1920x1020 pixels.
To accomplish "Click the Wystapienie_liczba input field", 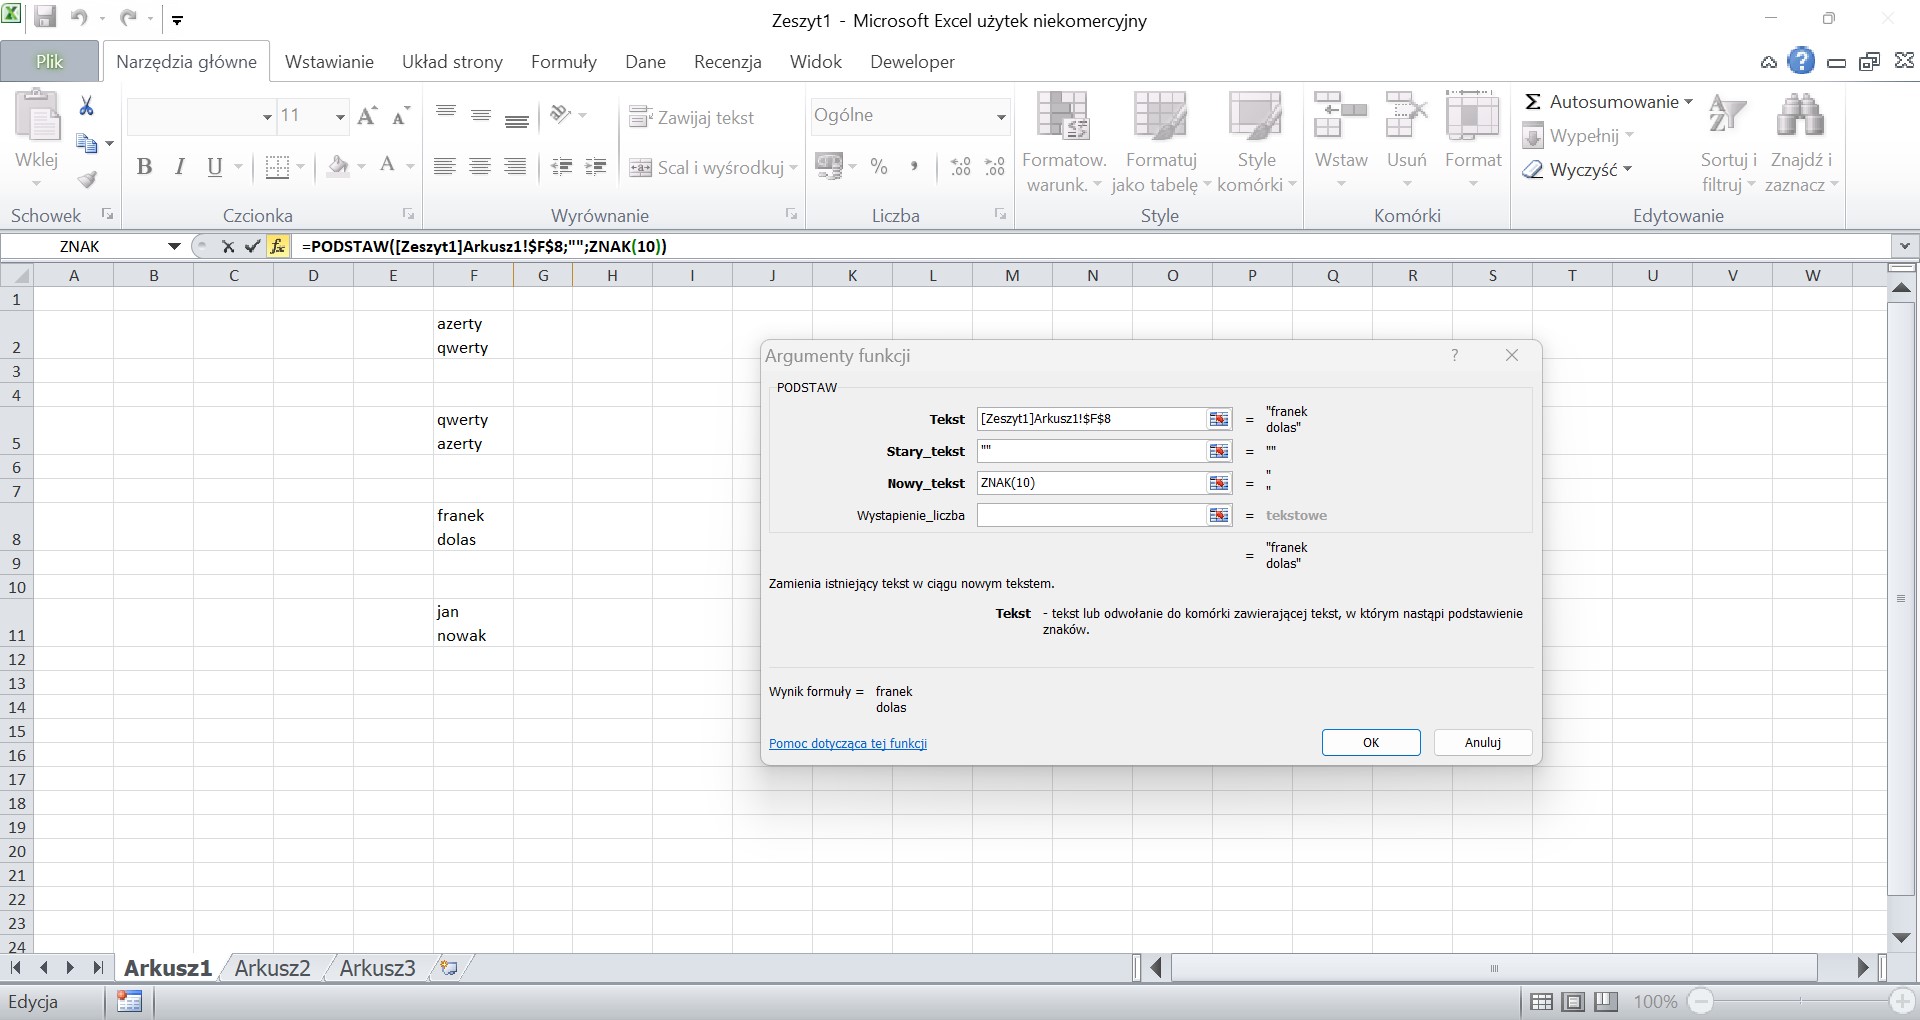I will pyautogui.click(x=1091, y=515).
